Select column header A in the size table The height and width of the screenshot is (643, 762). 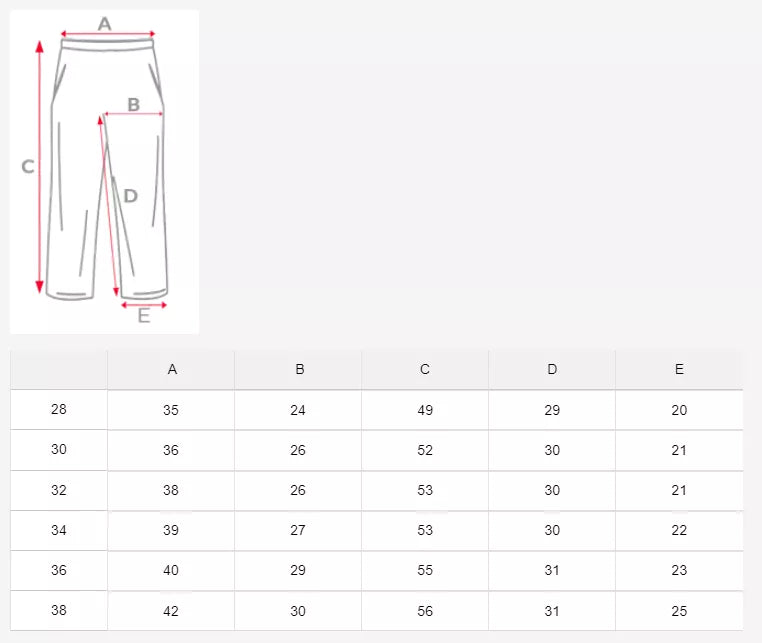172,370
